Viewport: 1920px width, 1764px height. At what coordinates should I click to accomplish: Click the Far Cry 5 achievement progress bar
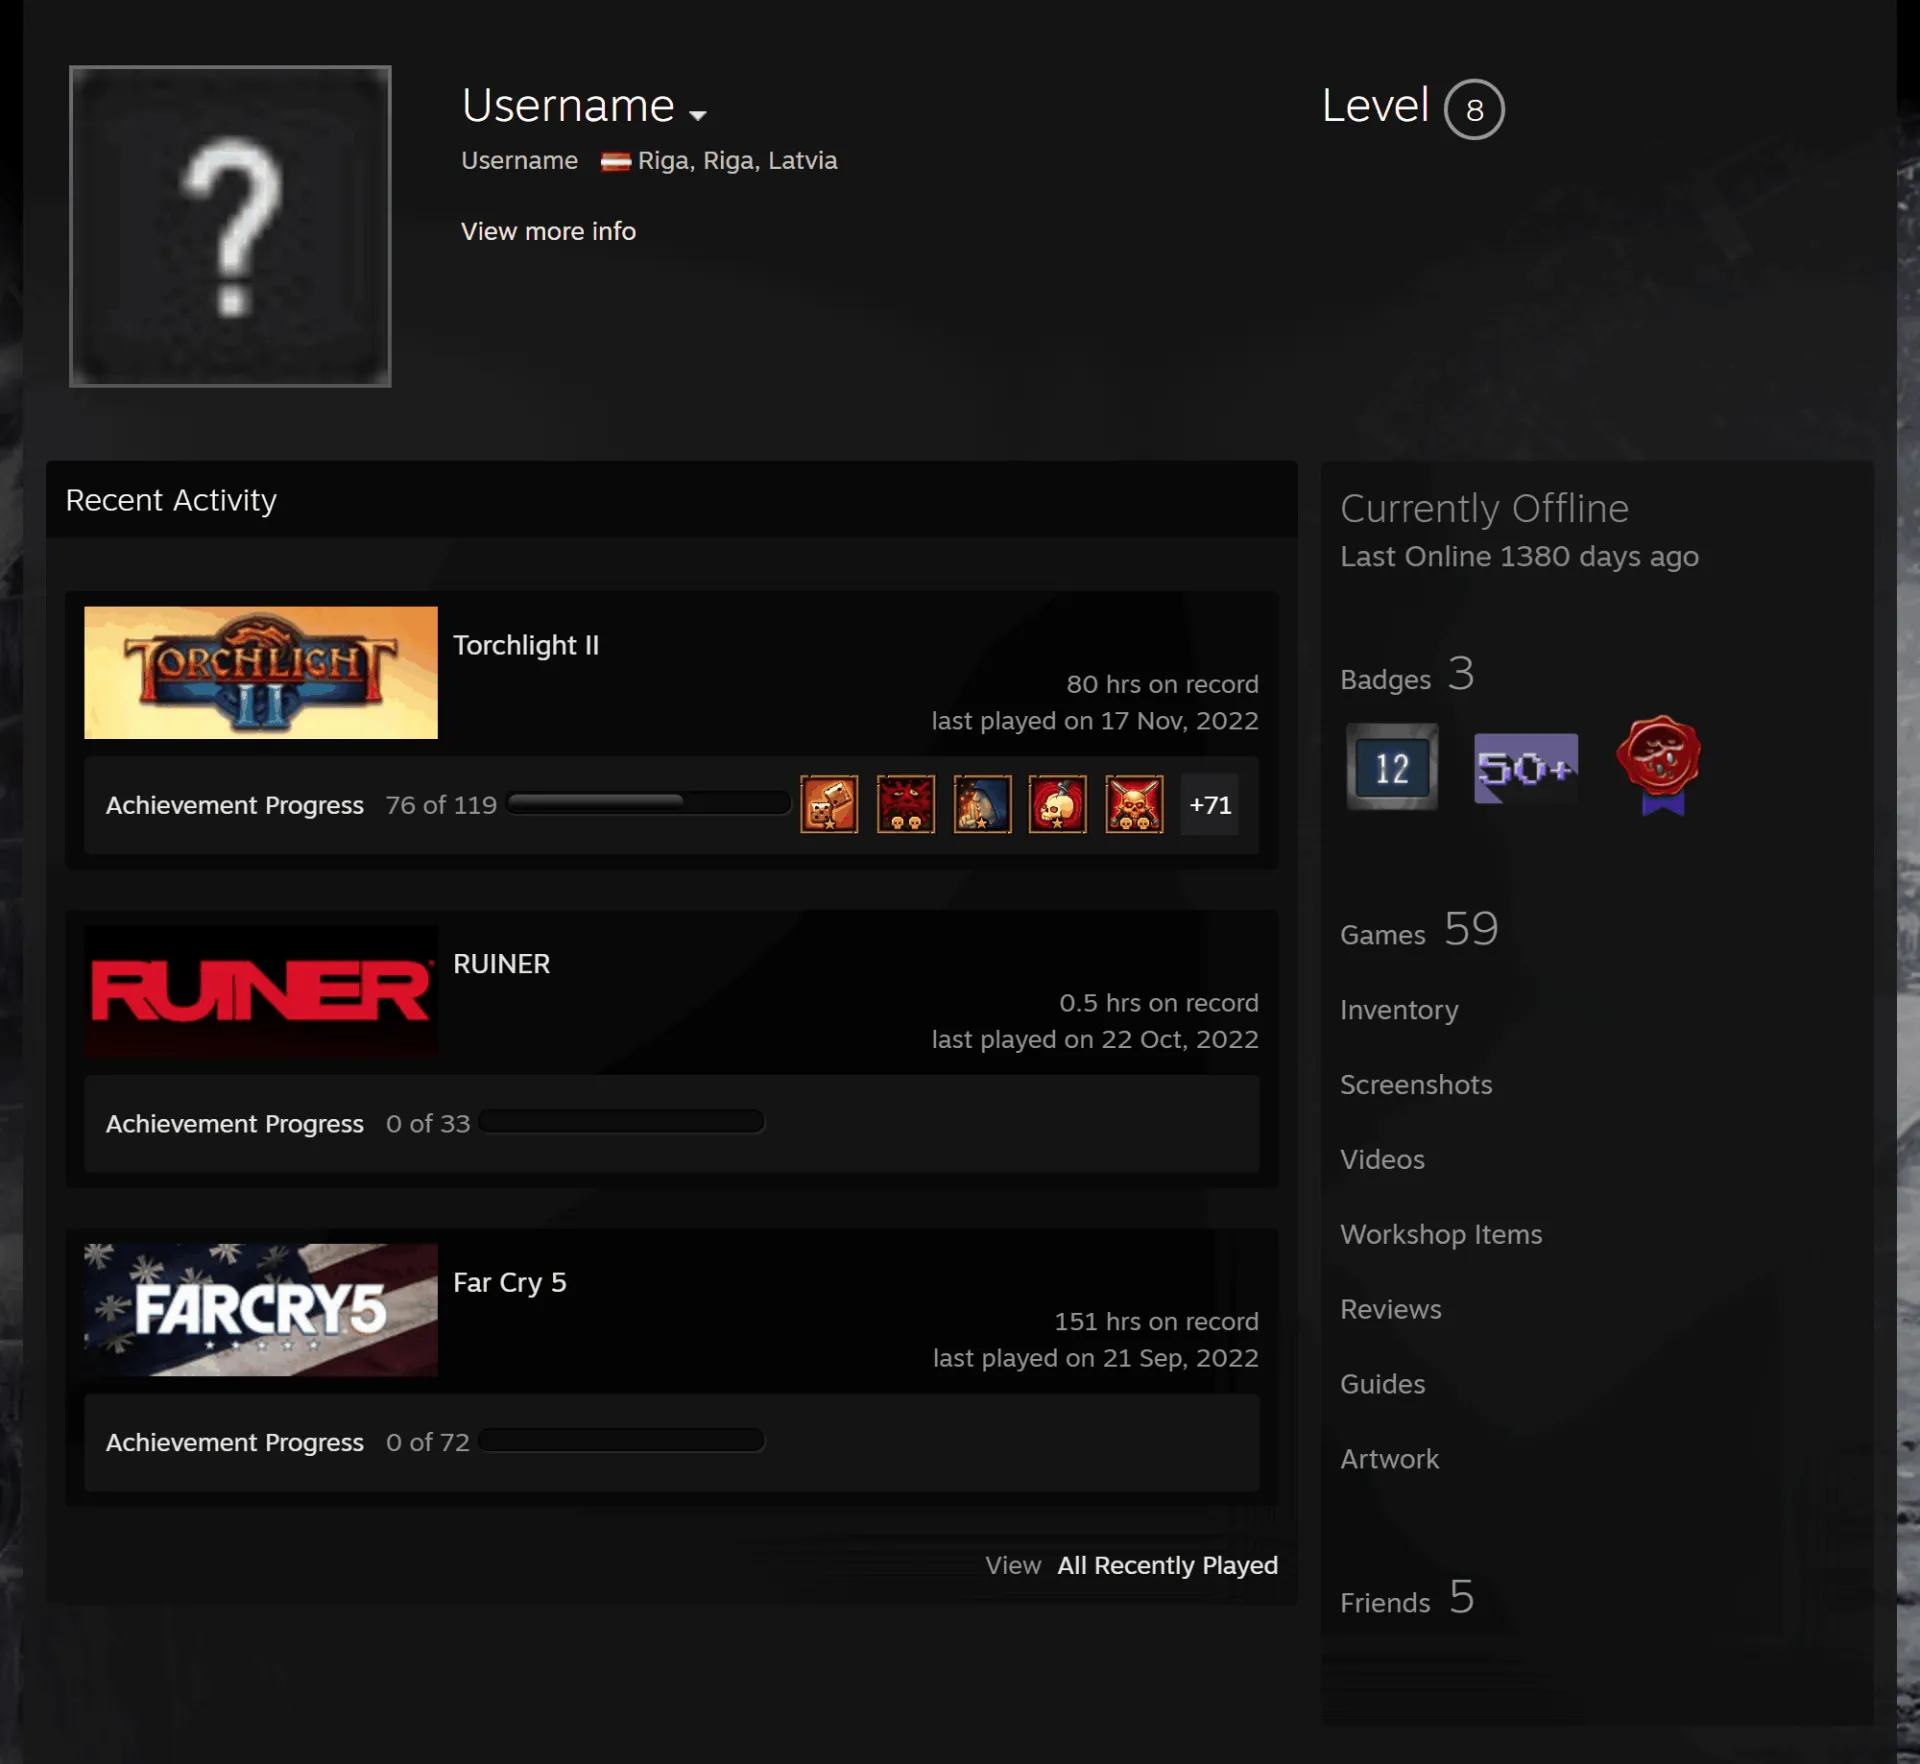(x=622, y=1440)
